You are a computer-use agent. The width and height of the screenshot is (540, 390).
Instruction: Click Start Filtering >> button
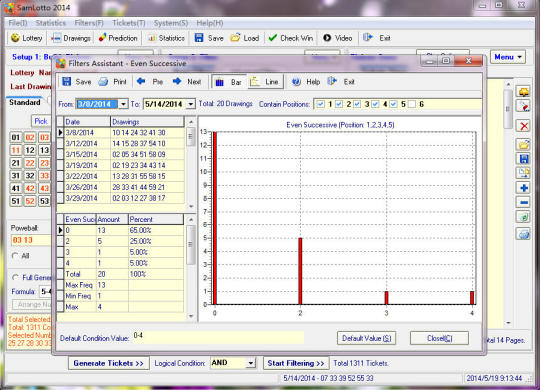click(296, 363)
